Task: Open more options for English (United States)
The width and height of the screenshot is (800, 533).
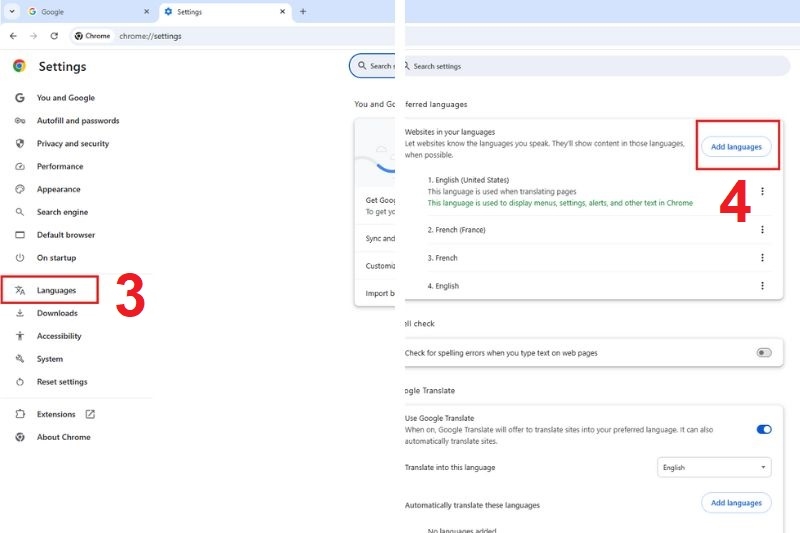Action: 762,191
